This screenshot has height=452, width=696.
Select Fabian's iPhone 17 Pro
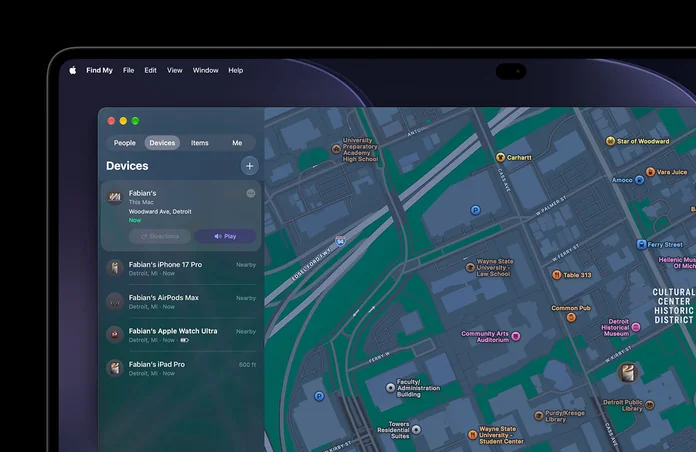[181, 268]
